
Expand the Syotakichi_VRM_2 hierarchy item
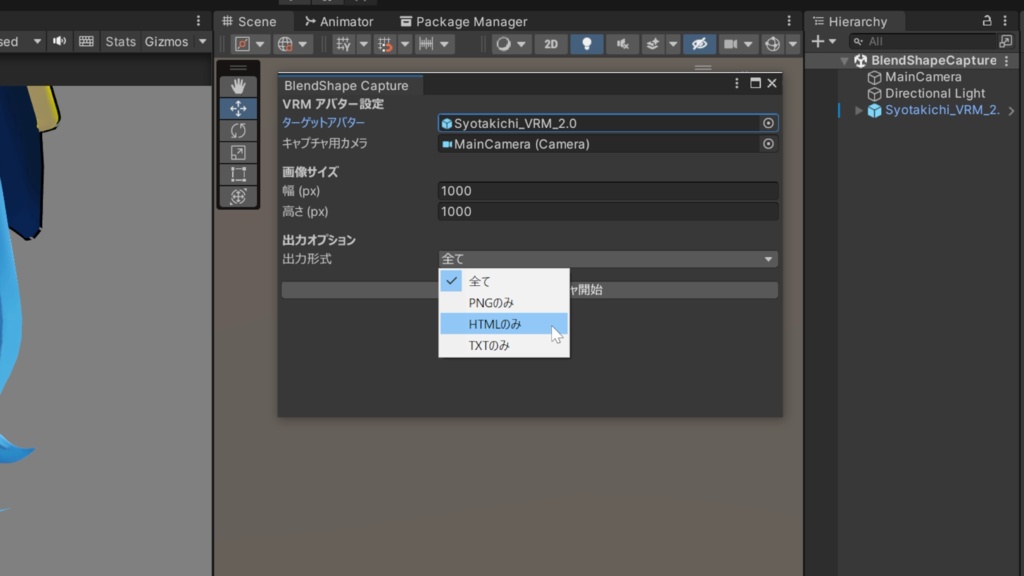click(860, 110)
